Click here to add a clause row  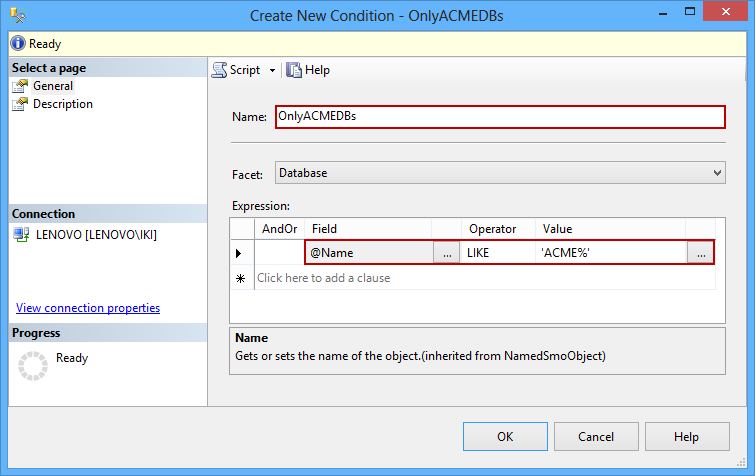324,278
